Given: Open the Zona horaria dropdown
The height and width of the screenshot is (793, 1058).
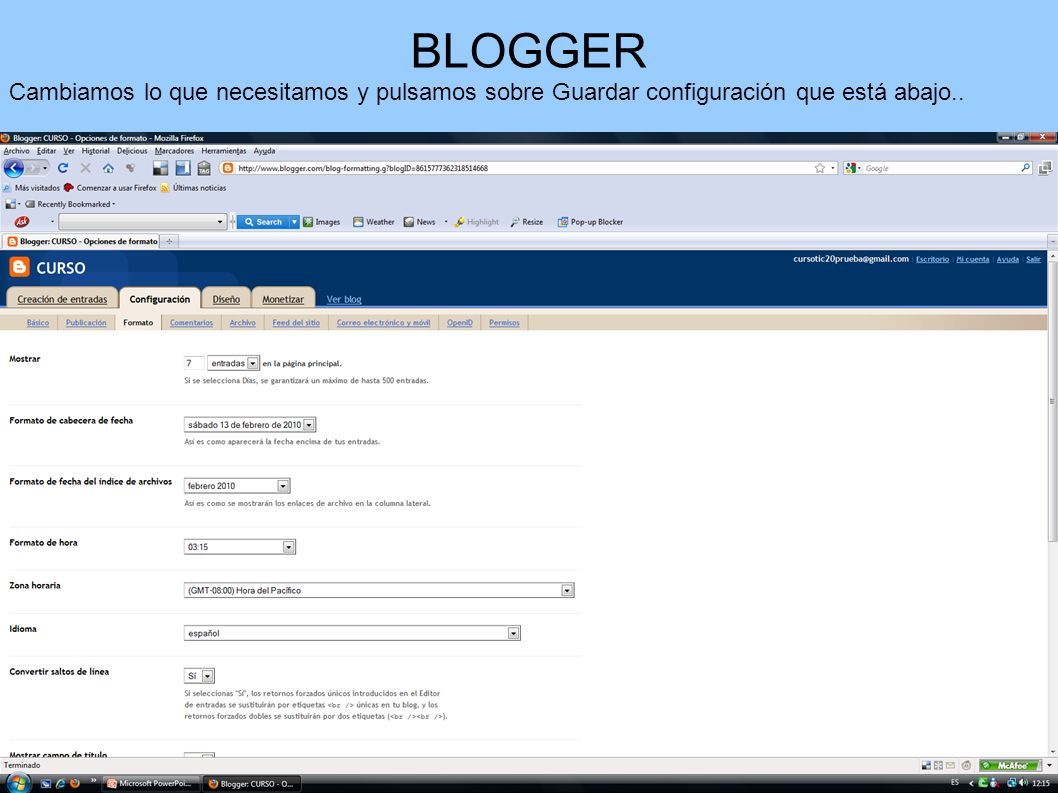Looking at the screenshot, I should coord(379,591).
